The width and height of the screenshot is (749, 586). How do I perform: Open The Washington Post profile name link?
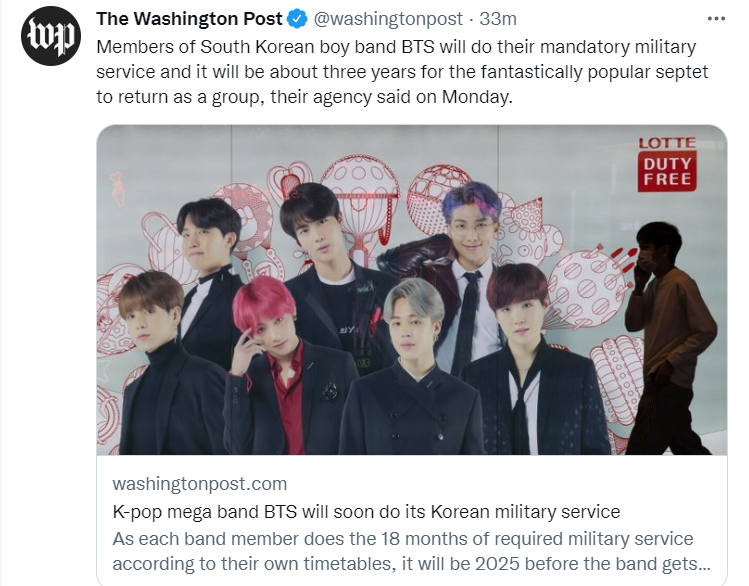(189, 19)
